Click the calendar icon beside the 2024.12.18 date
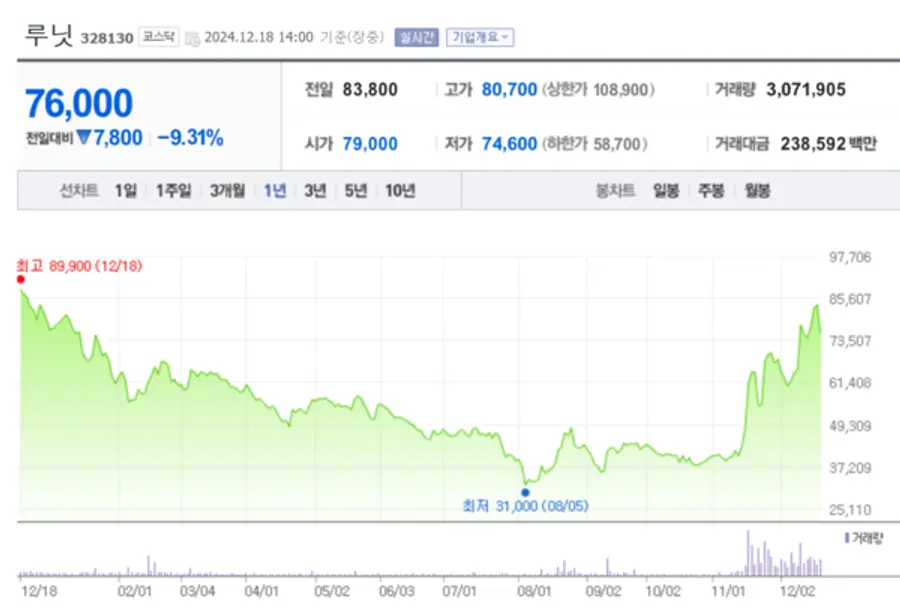Screen dimensions: 900x615 (x=193, y=38)
